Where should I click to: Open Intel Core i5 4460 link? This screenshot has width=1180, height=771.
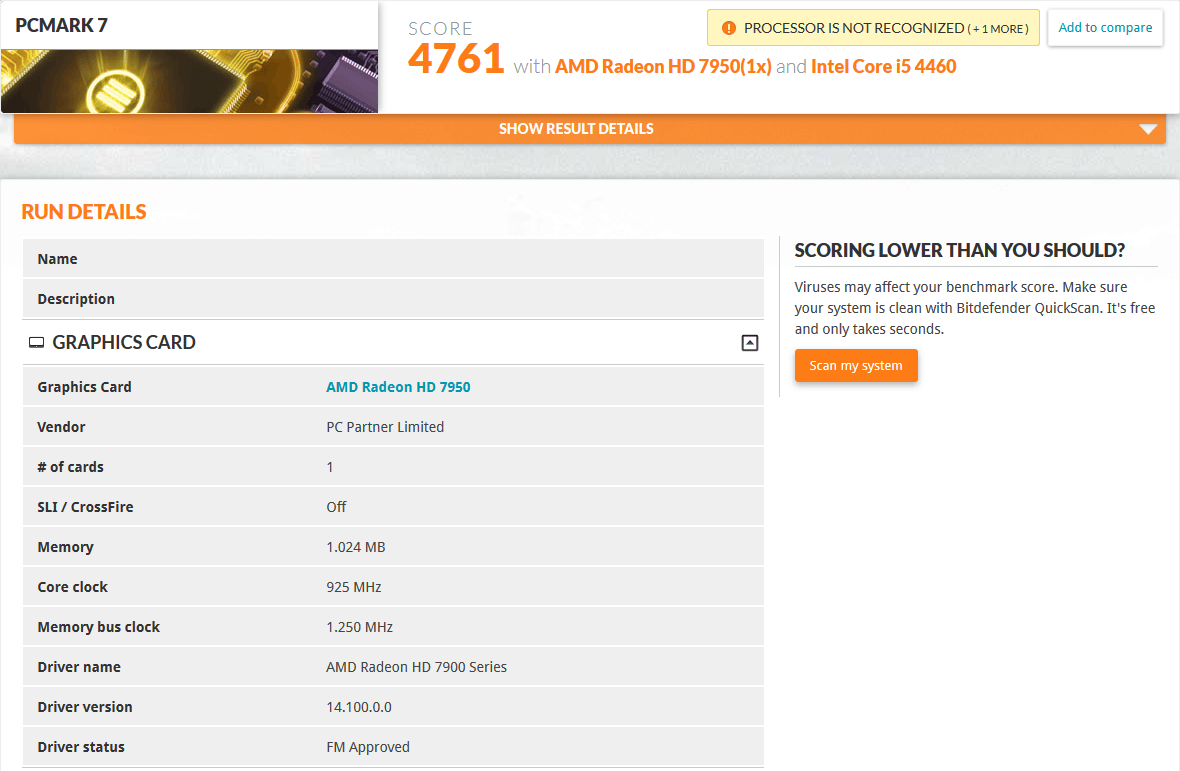[x=883, y=66]
